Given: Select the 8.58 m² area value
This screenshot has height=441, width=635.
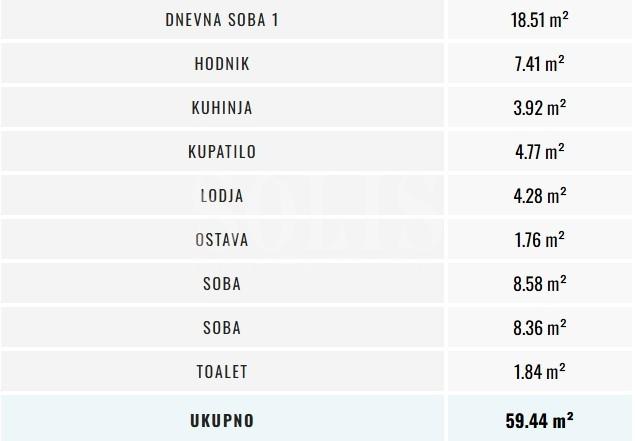Looking at the screenshot, I should coord(539,284).
